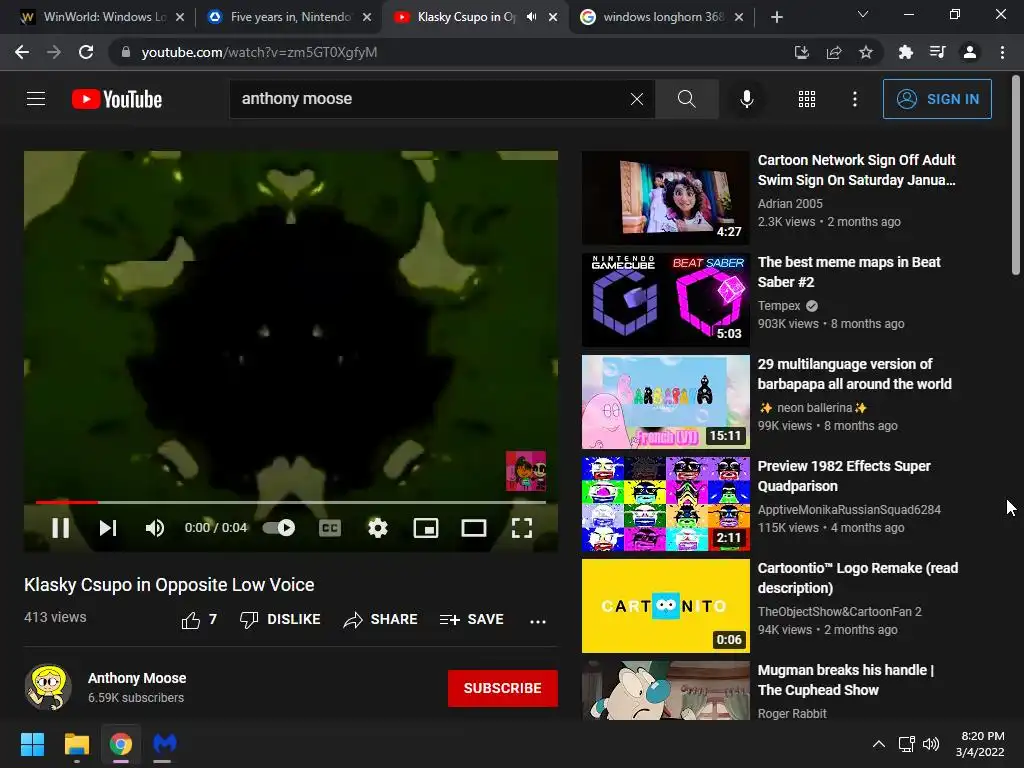Expand tab search chevron

tap(863, 14)
